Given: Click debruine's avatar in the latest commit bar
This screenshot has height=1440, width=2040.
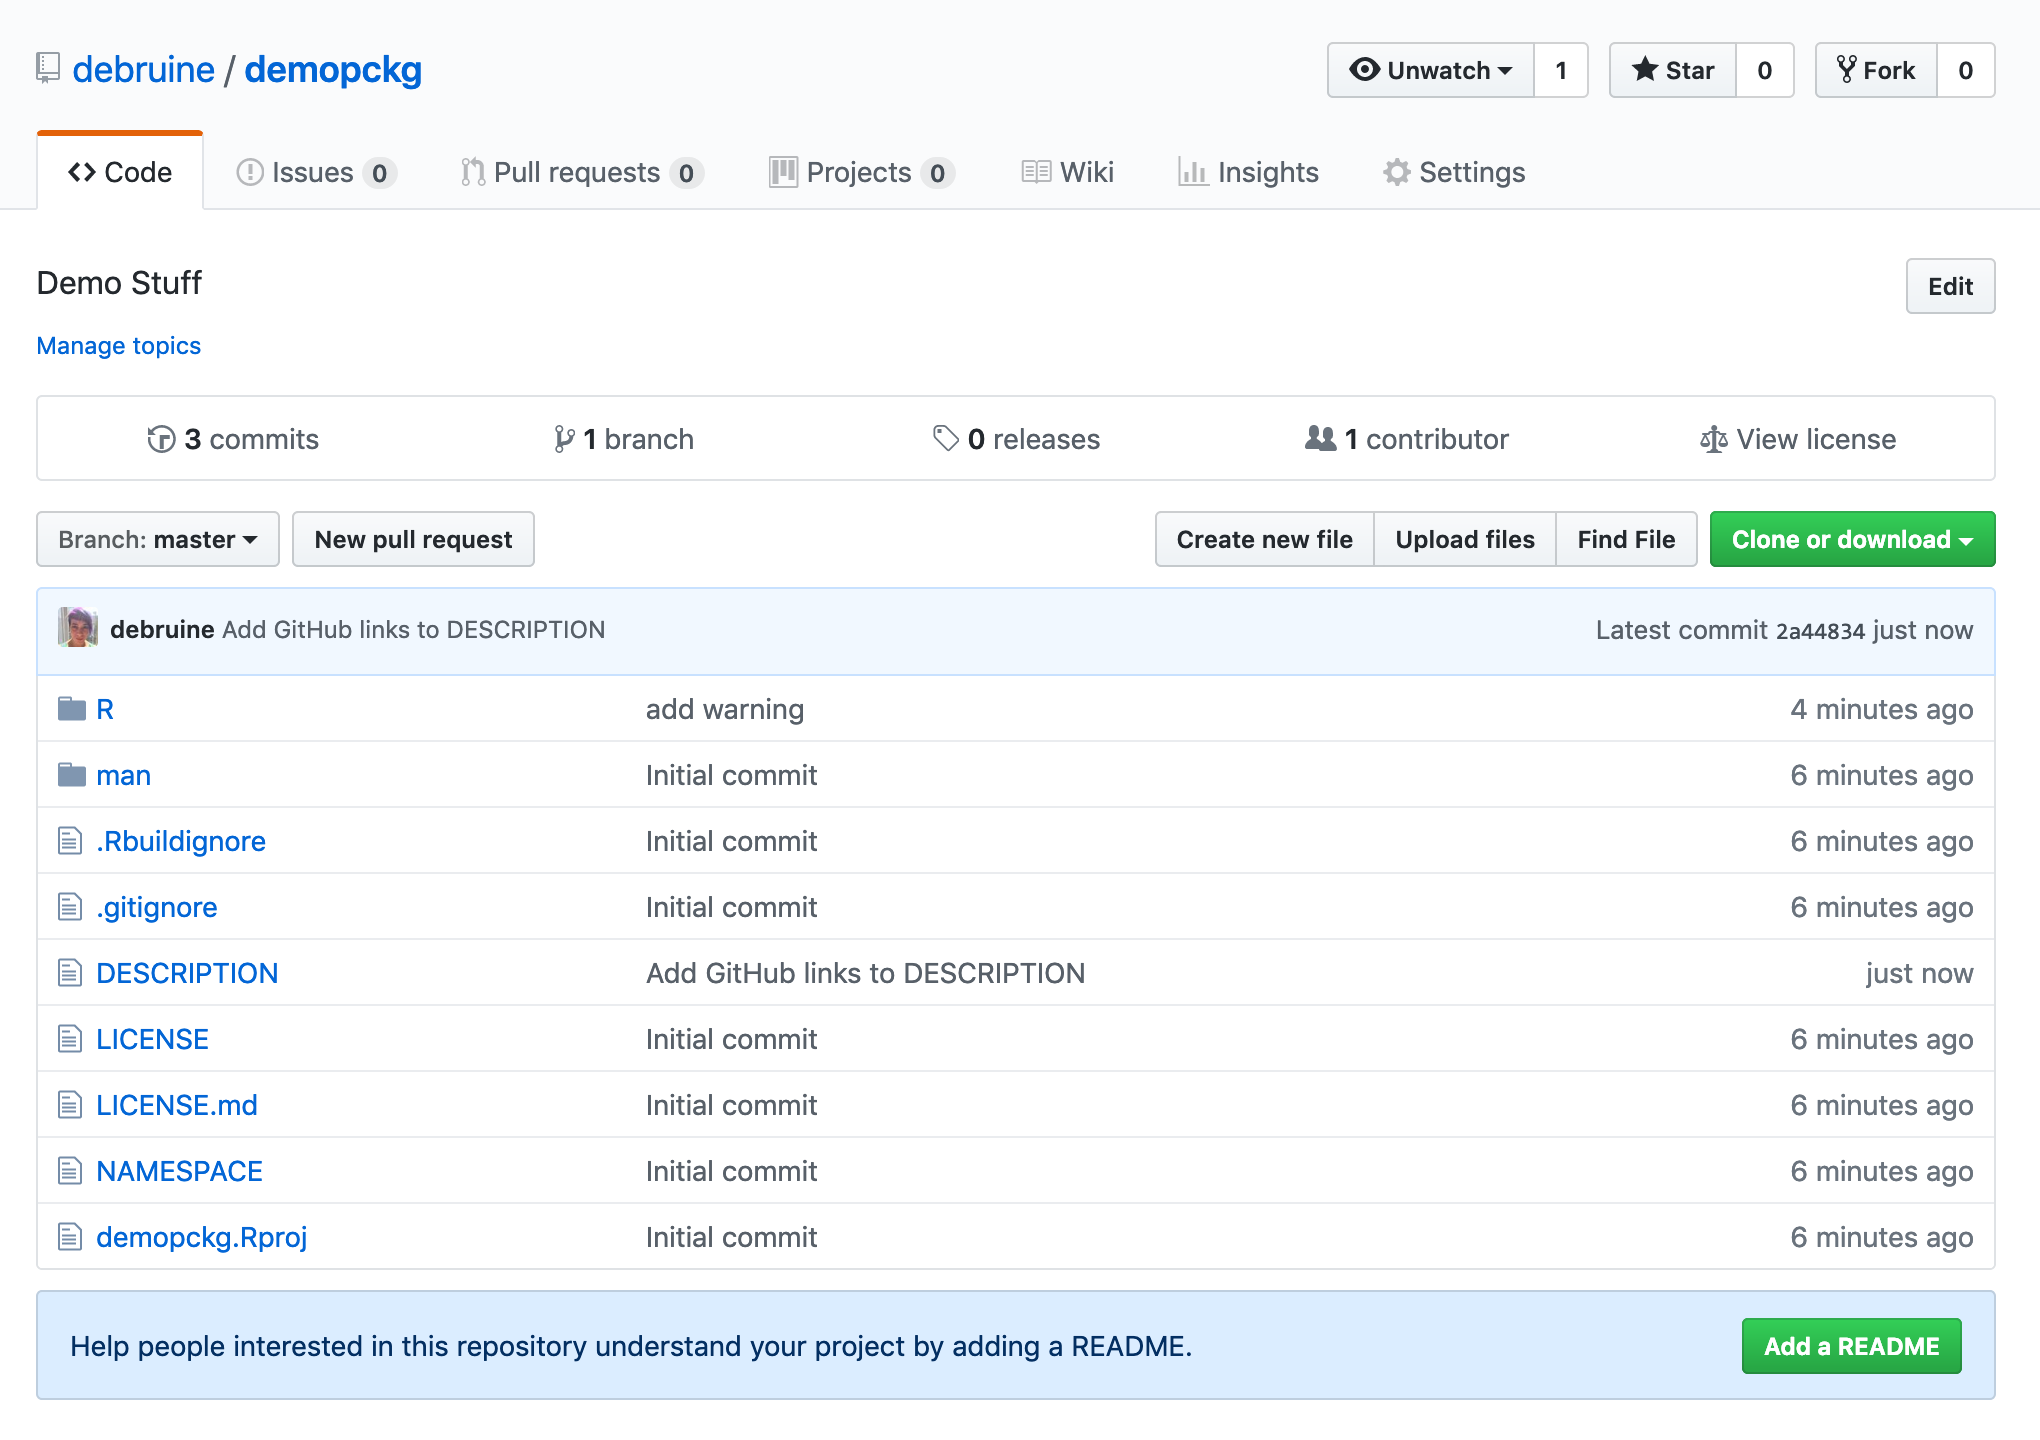Looking at the screenshot, I should [x=78, y=628].
